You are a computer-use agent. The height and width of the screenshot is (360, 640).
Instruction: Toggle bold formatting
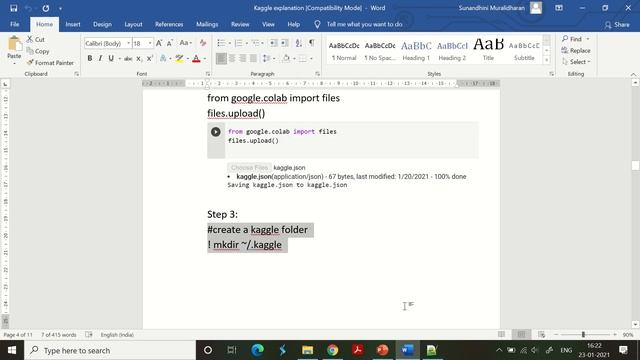pyautogui.click(x=90, y=58)
